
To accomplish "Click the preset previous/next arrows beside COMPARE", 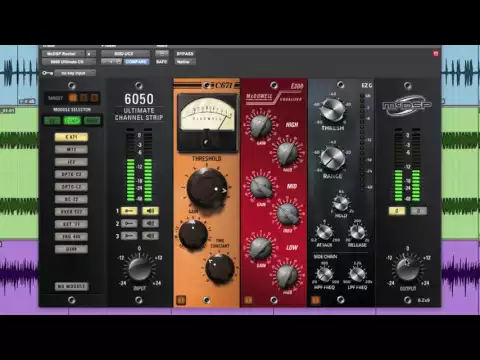I will [108, 62].
